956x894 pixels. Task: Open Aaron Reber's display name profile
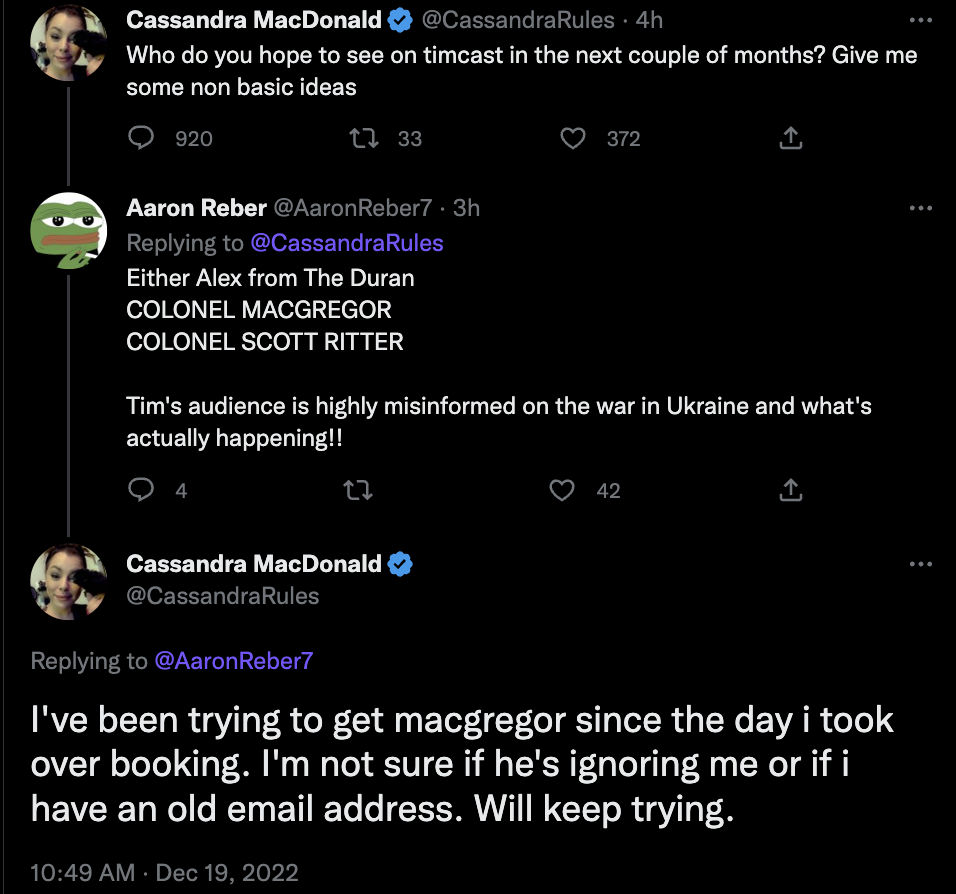pyautogui.click(x=196, y=208)
